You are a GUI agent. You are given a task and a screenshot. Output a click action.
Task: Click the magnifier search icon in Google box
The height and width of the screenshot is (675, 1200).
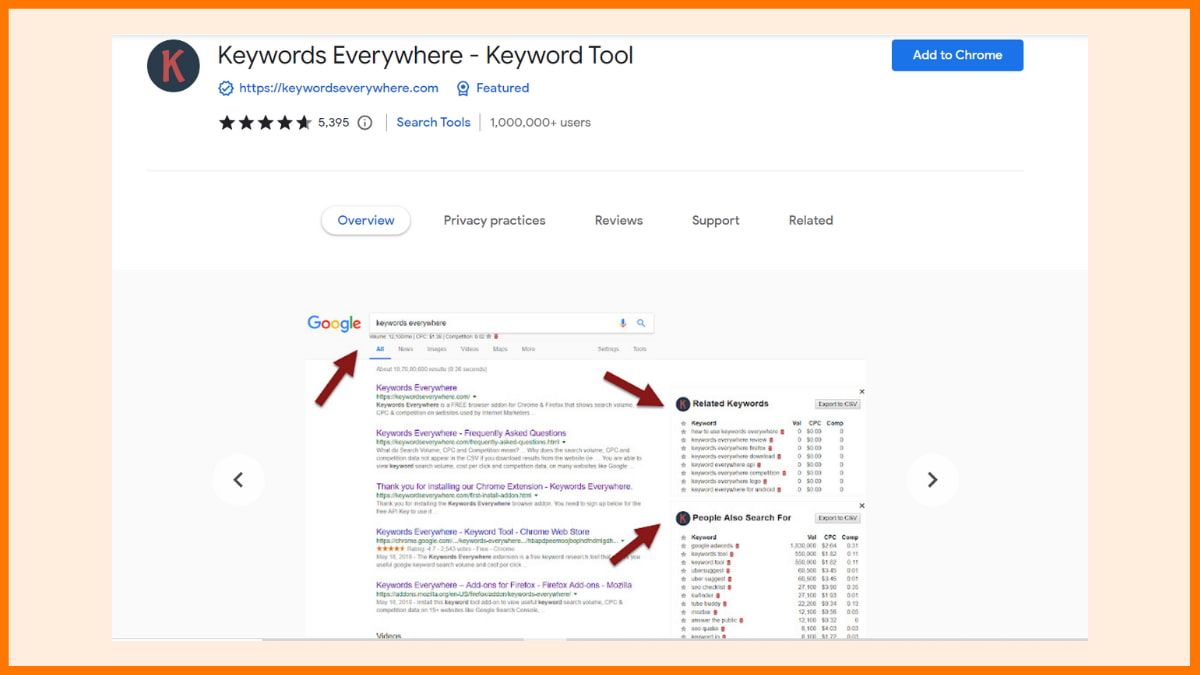[x=642, y=323]
